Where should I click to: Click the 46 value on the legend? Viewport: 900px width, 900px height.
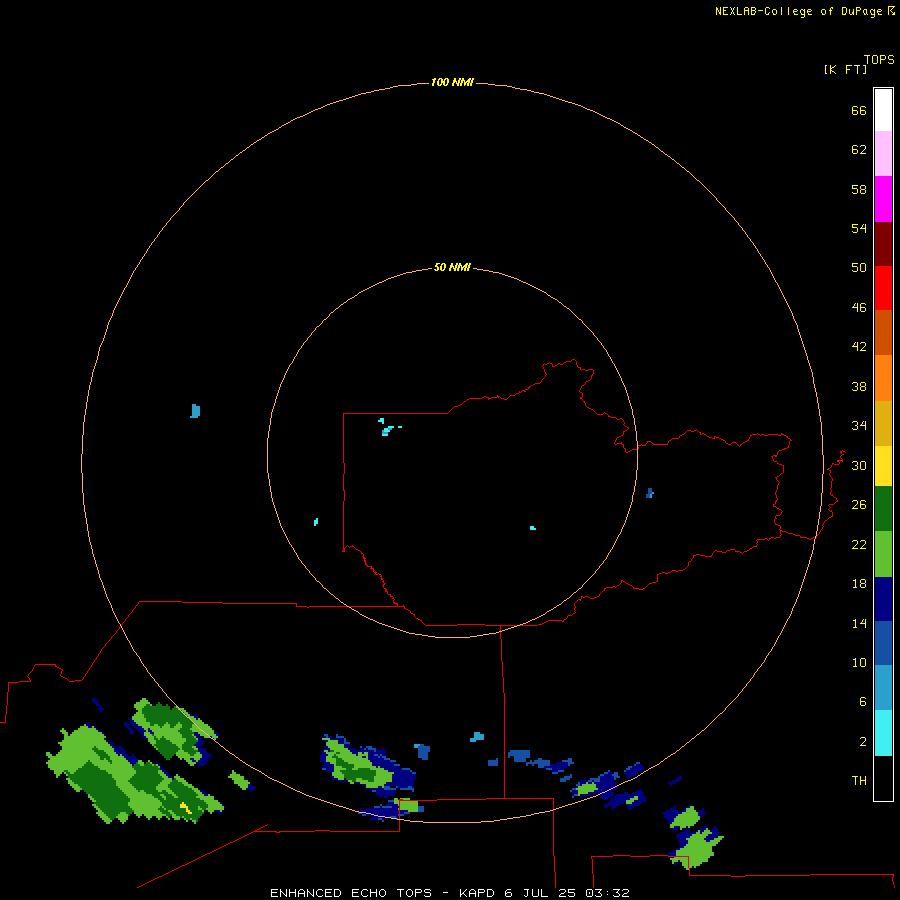pos(859,307)
